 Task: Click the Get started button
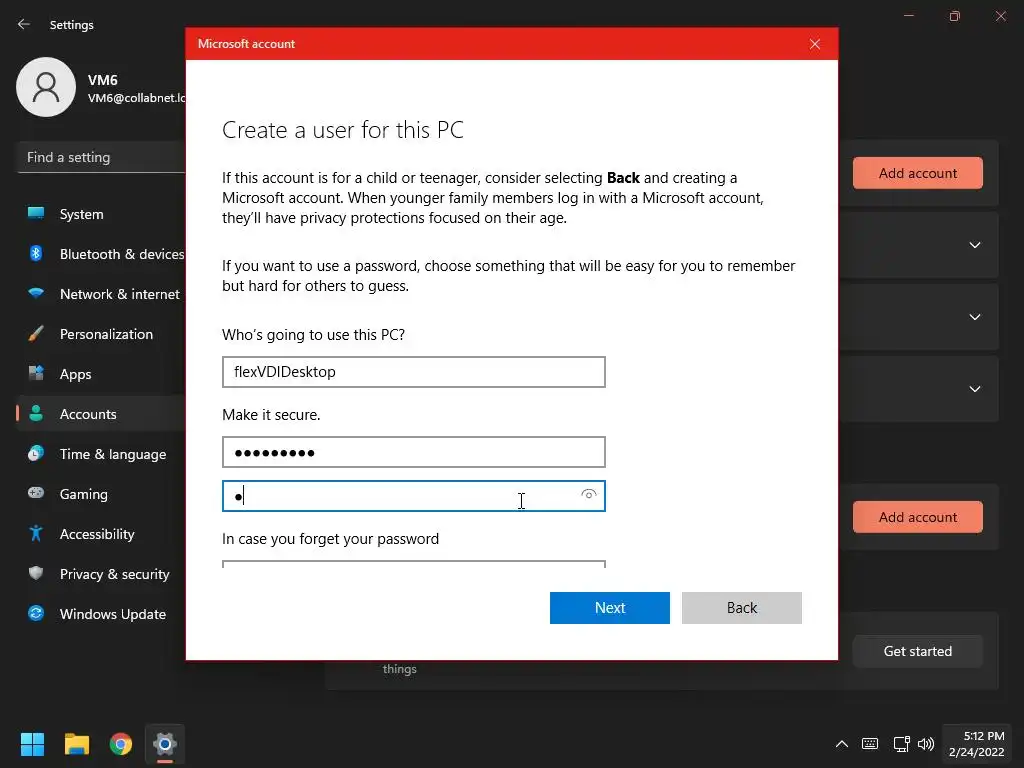(x=917, y=651)
